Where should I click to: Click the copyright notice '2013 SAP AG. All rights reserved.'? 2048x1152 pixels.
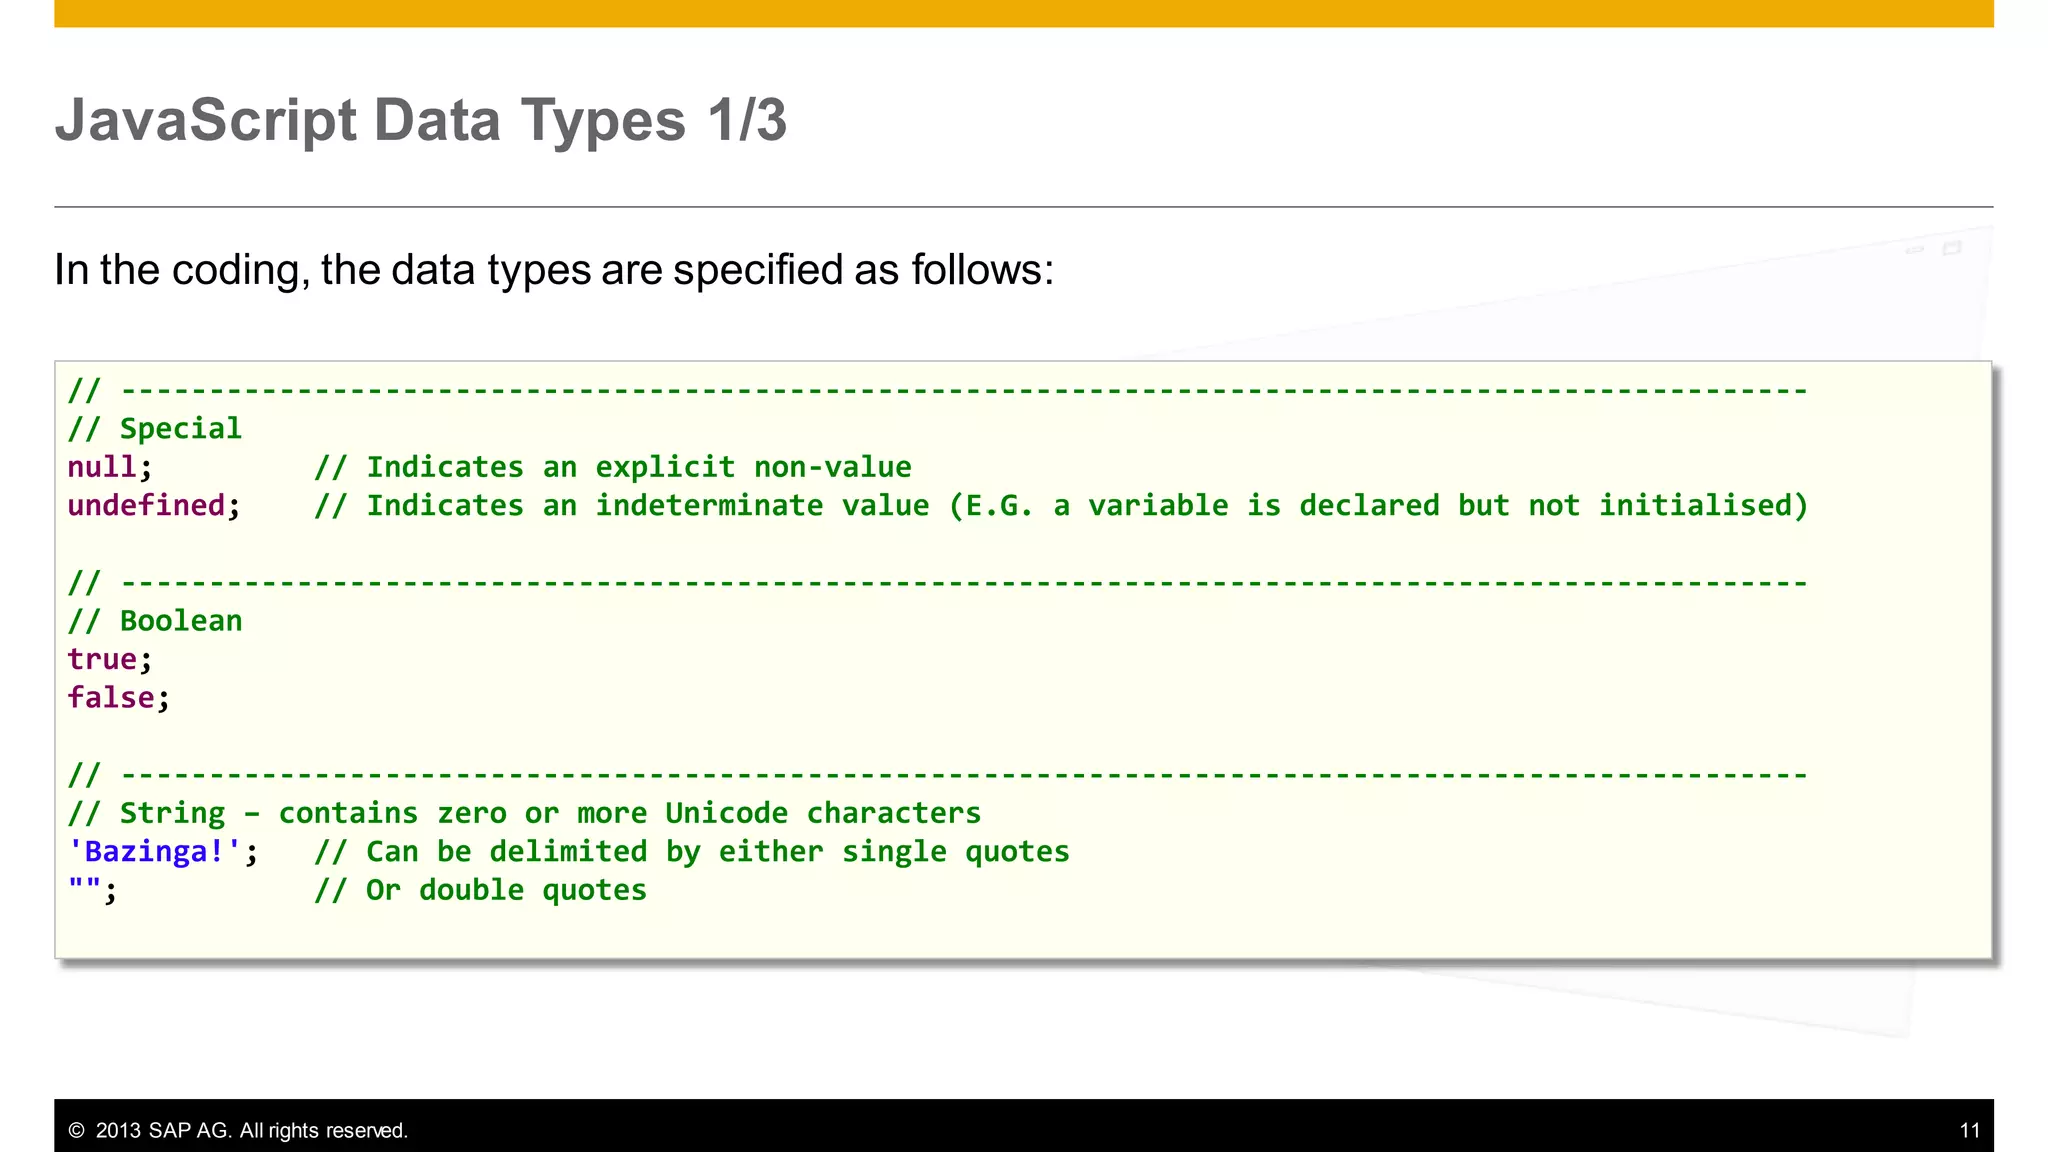point(238,1131)
